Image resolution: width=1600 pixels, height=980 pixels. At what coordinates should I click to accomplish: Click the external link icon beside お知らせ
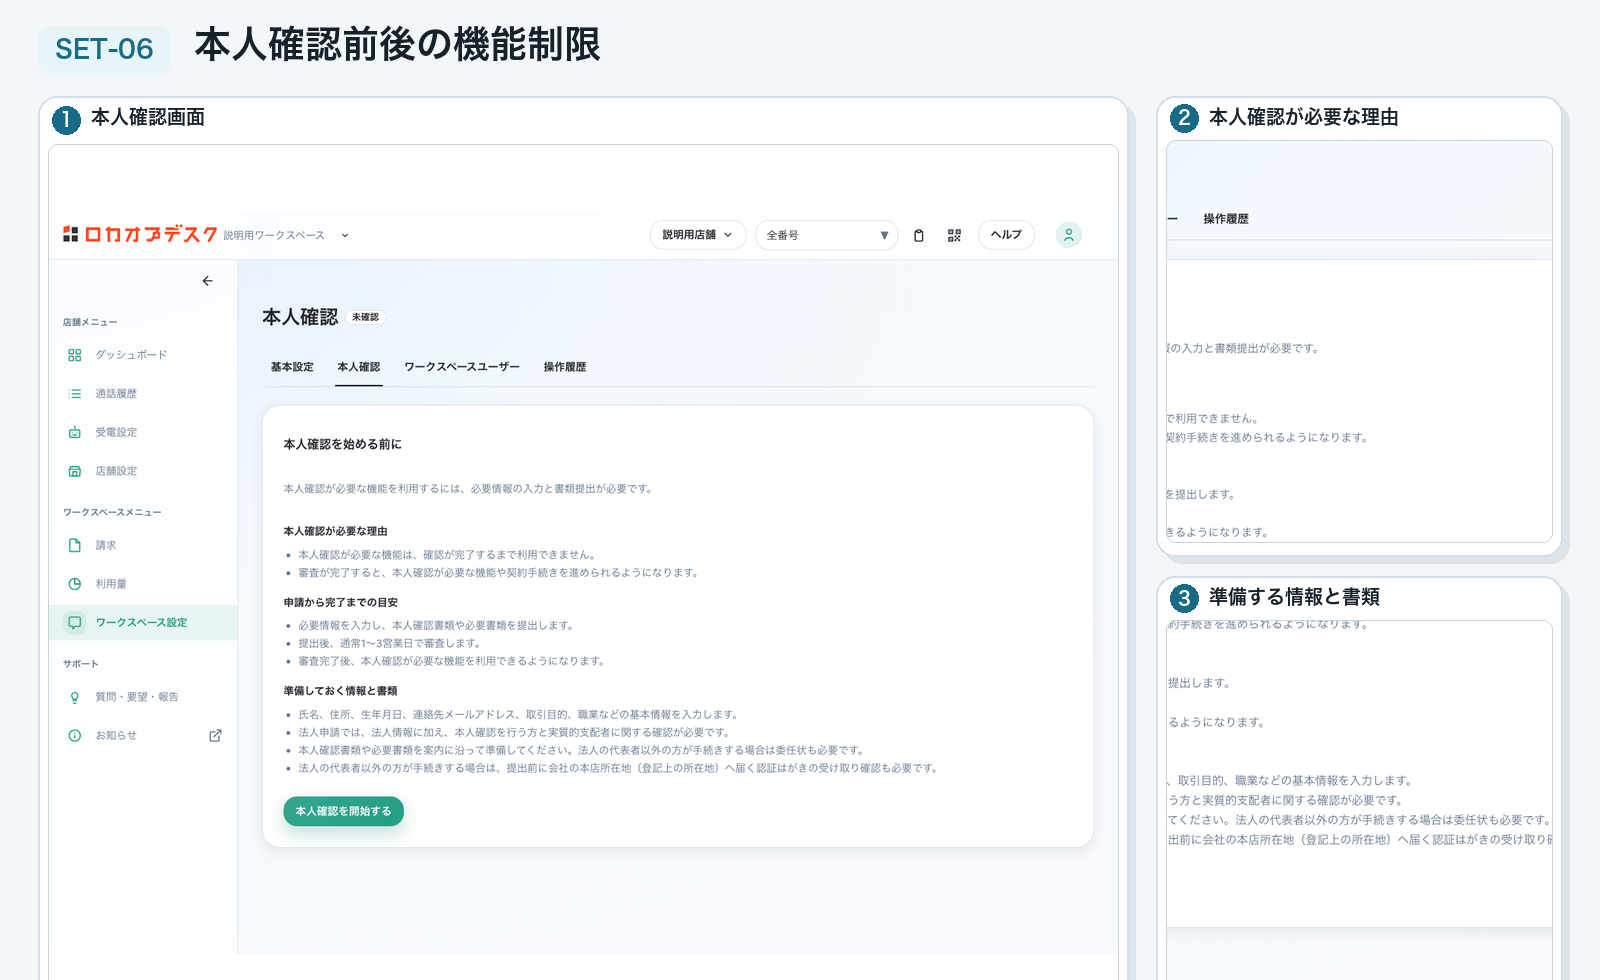point(215,735)
